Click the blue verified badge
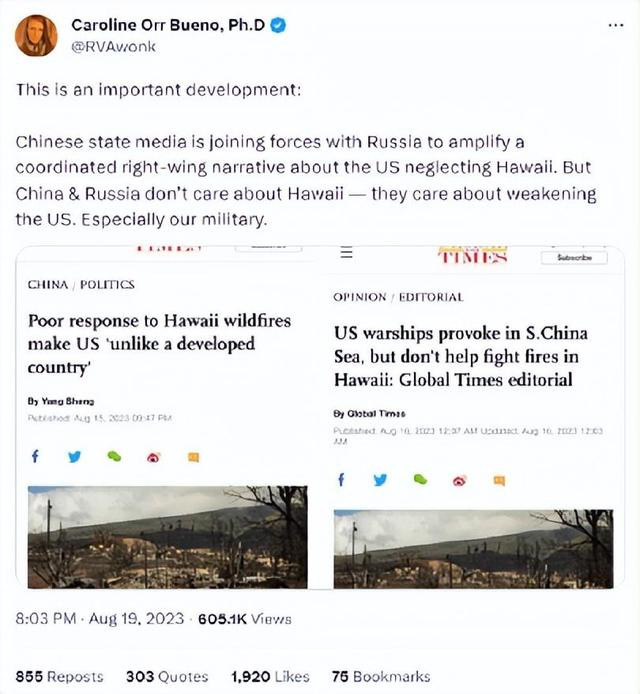Image resolution: width=640 pixels, height=694 pixels. (x=278, y=25)
